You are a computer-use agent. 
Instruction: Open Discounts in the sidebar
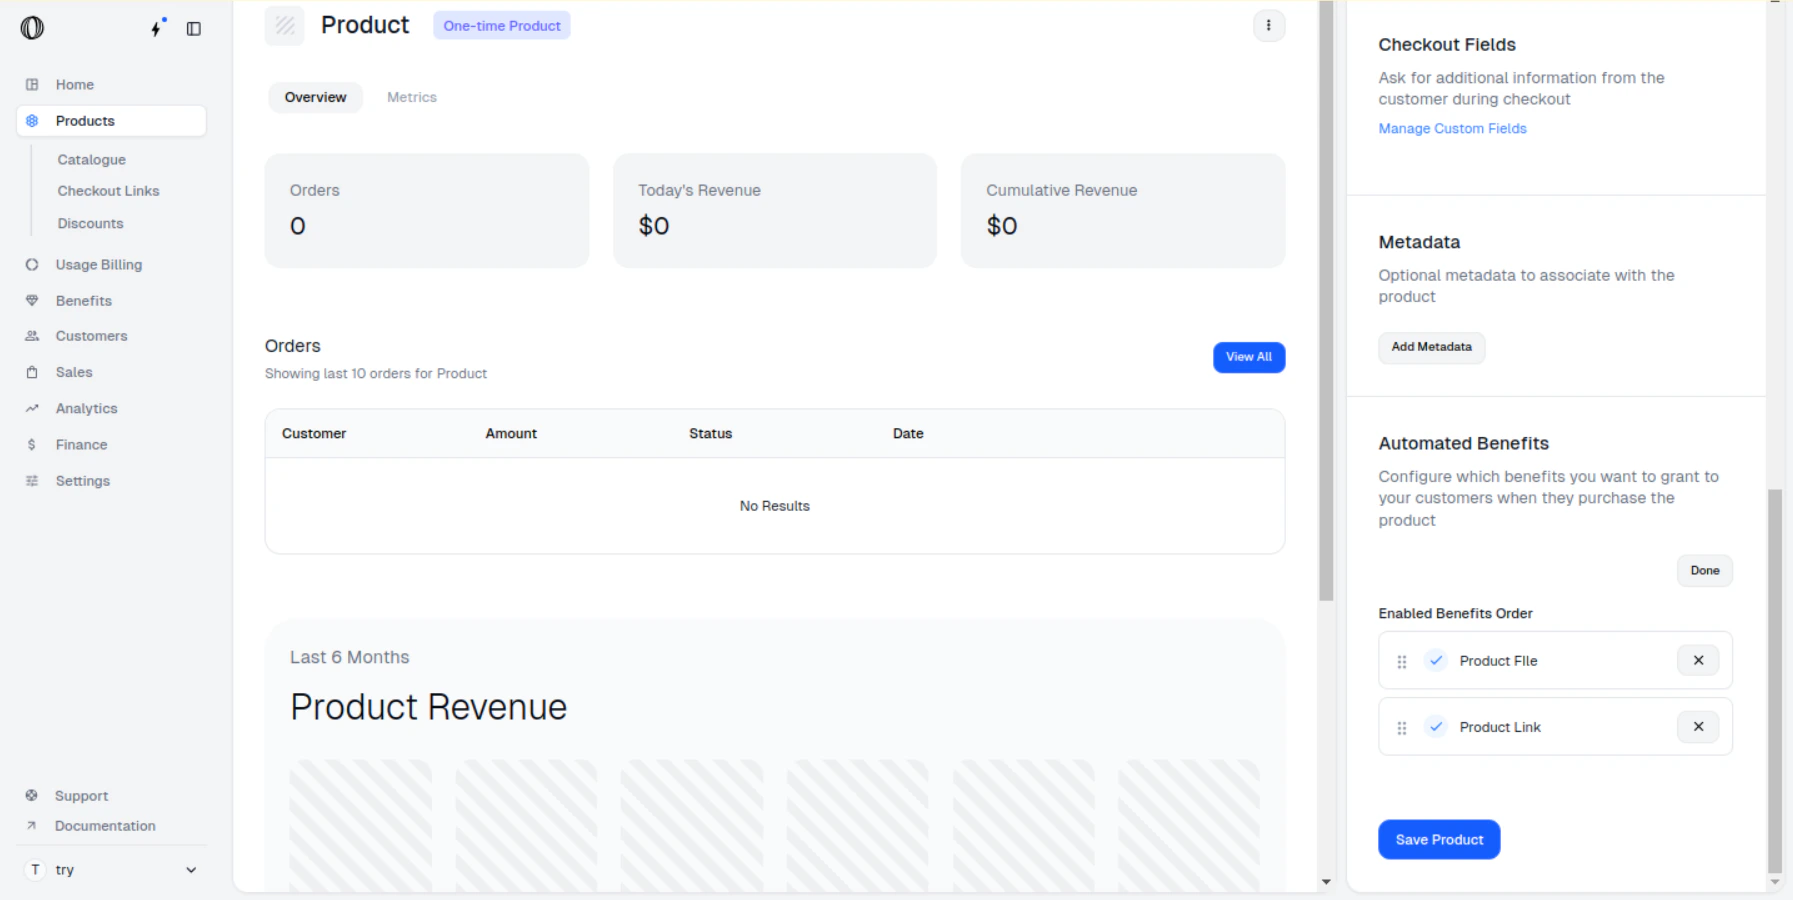pos(91,224)
